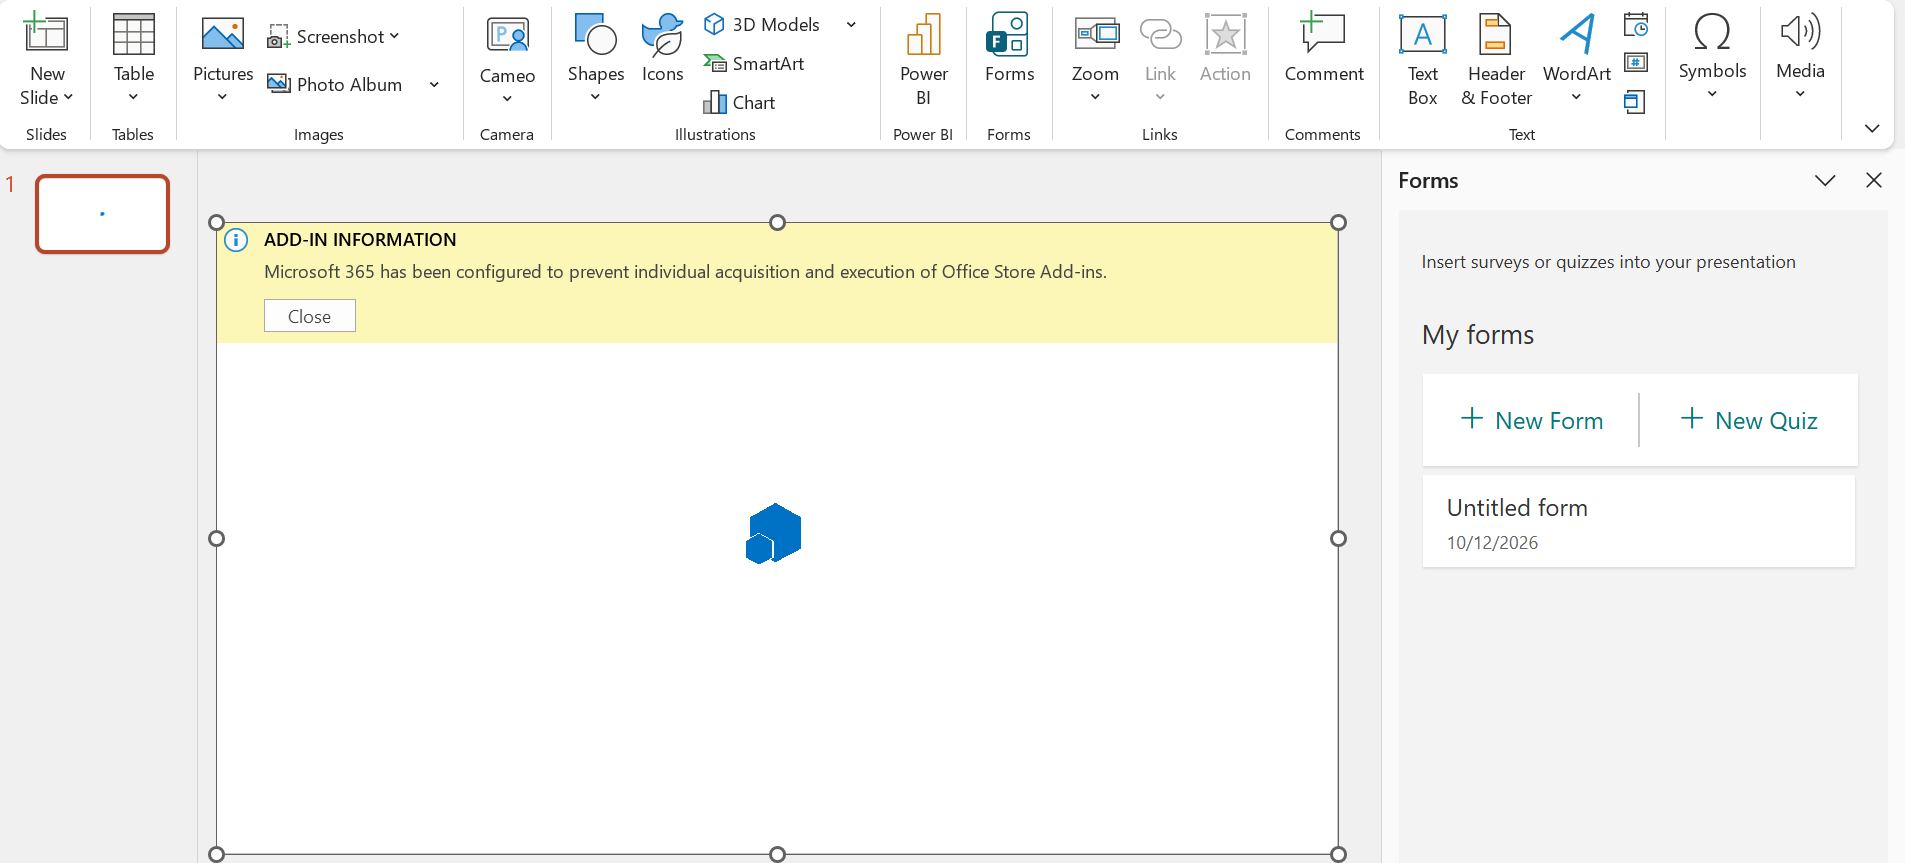Add a new Comment

tap(1324, 49)
